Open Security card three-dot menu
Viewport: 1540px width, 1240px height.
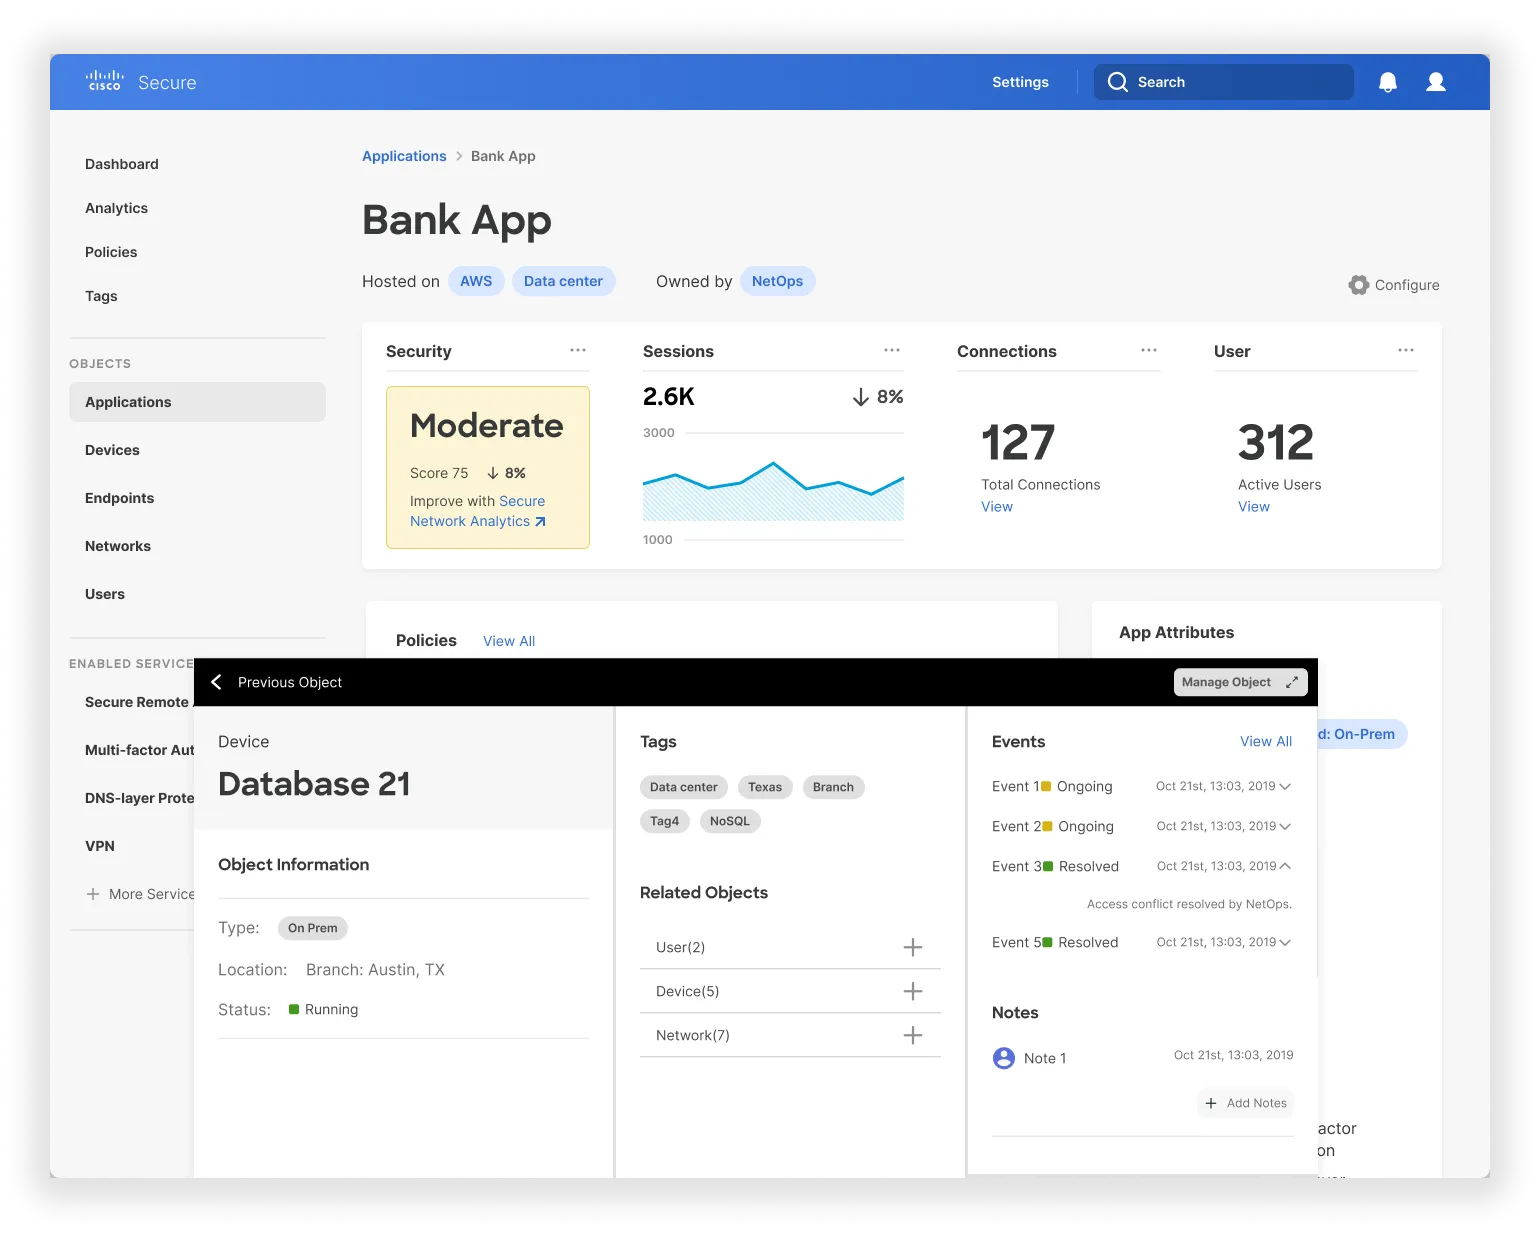tap(578, 350)
